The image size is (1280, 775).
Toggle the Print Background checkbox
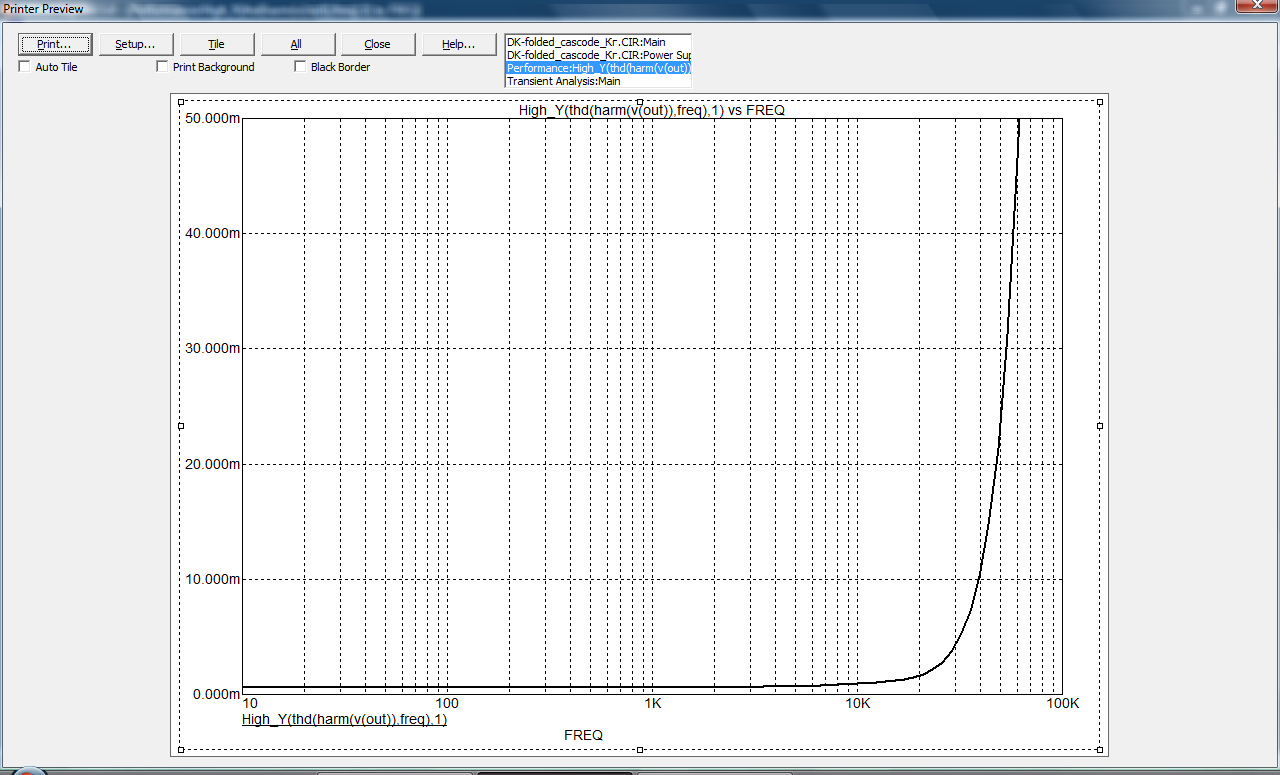pos(162,67)
